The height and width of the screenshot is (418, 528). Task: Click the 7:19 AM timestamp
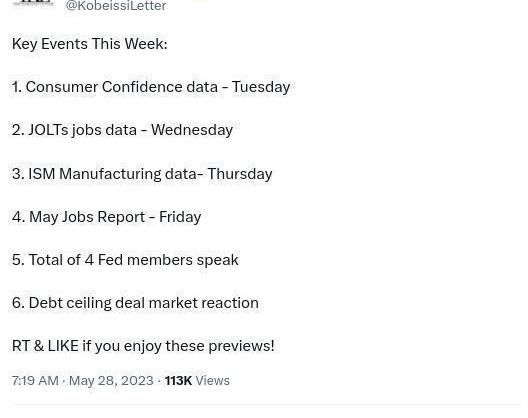click(x=35, y=381)
